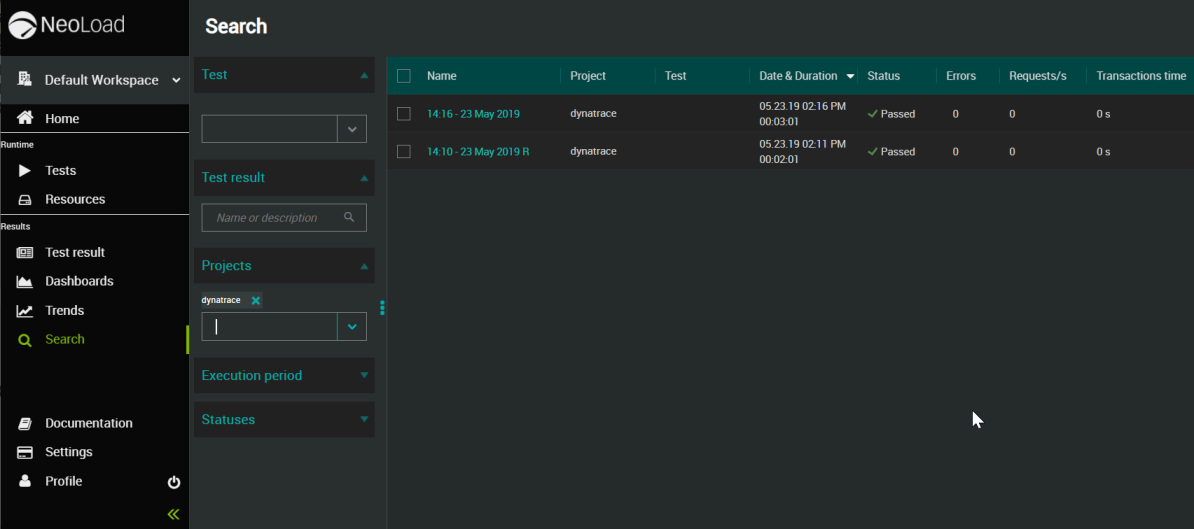Screen dimensions: 1194x529
Task: Tick the select-all checkbox in table header
Action: coord(404,76)
